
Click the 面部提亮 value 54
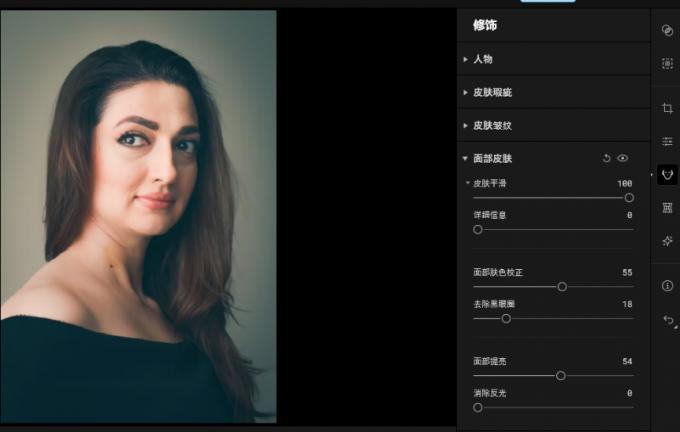[x=627, y=361]
